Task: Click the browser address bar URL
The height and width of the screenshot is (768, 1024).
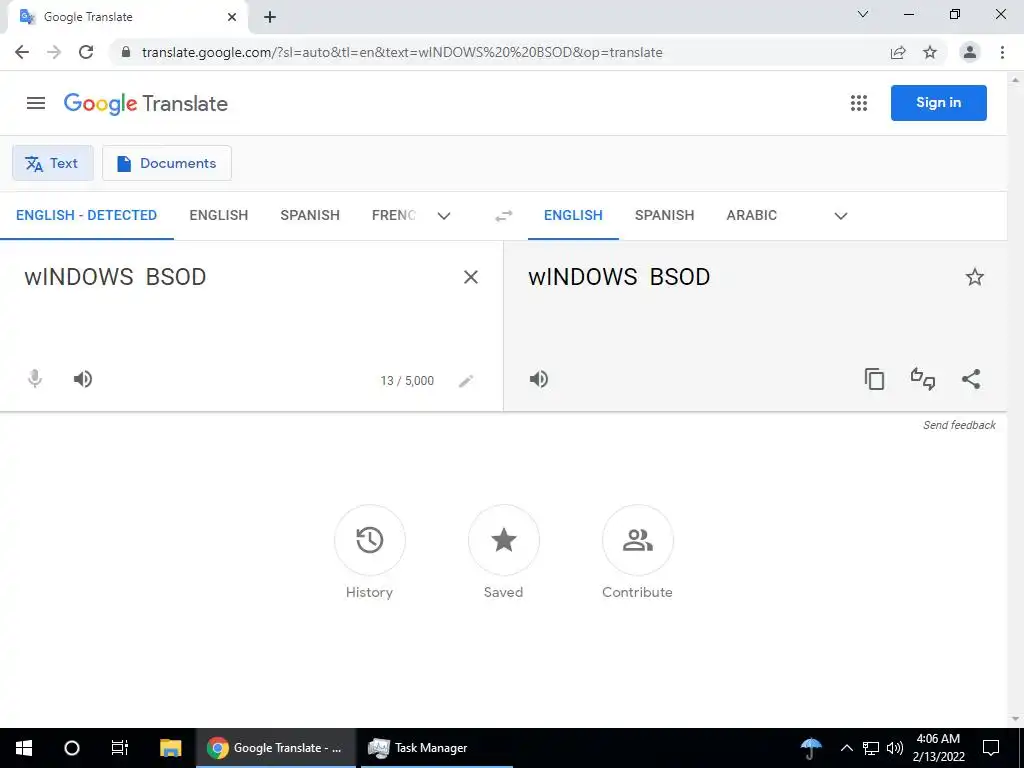Action: 402,53
